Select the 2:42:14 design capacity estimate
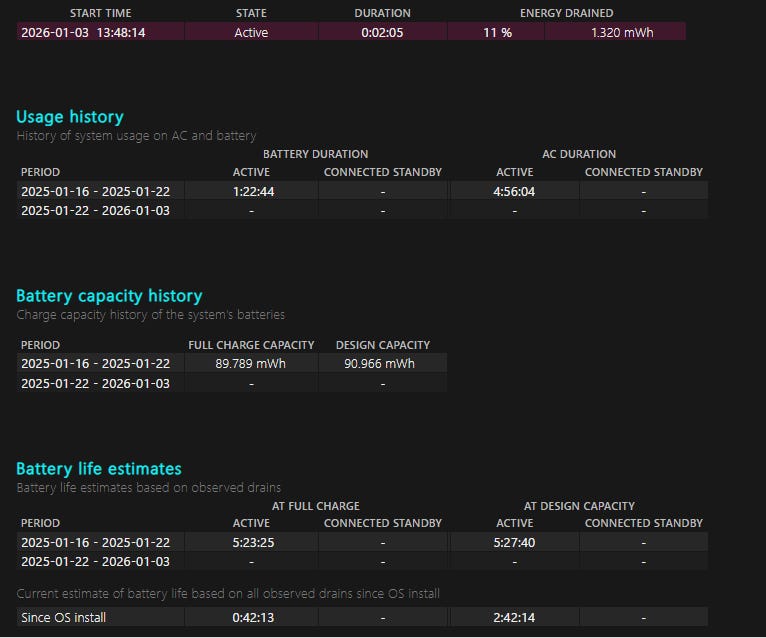This screenshot has width=766, height=638. (x=514, y=617)
